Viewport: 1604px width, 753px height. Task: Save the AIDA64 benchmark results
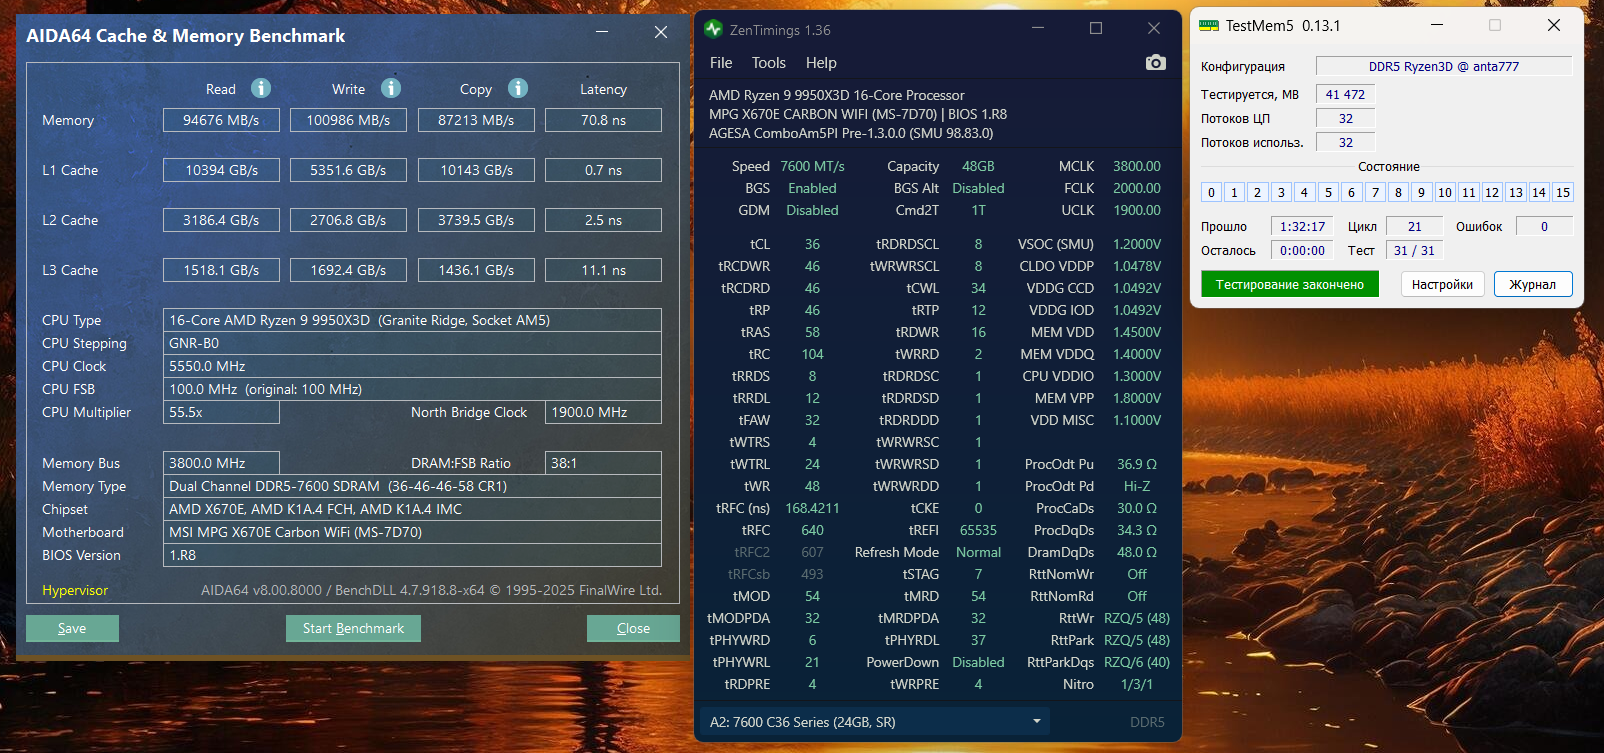coord(72,628)
